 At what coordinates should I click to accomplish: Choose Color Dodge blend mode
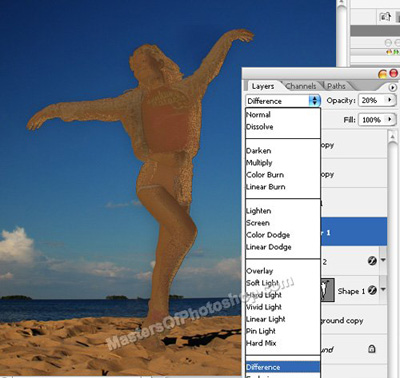click(268, 235)
